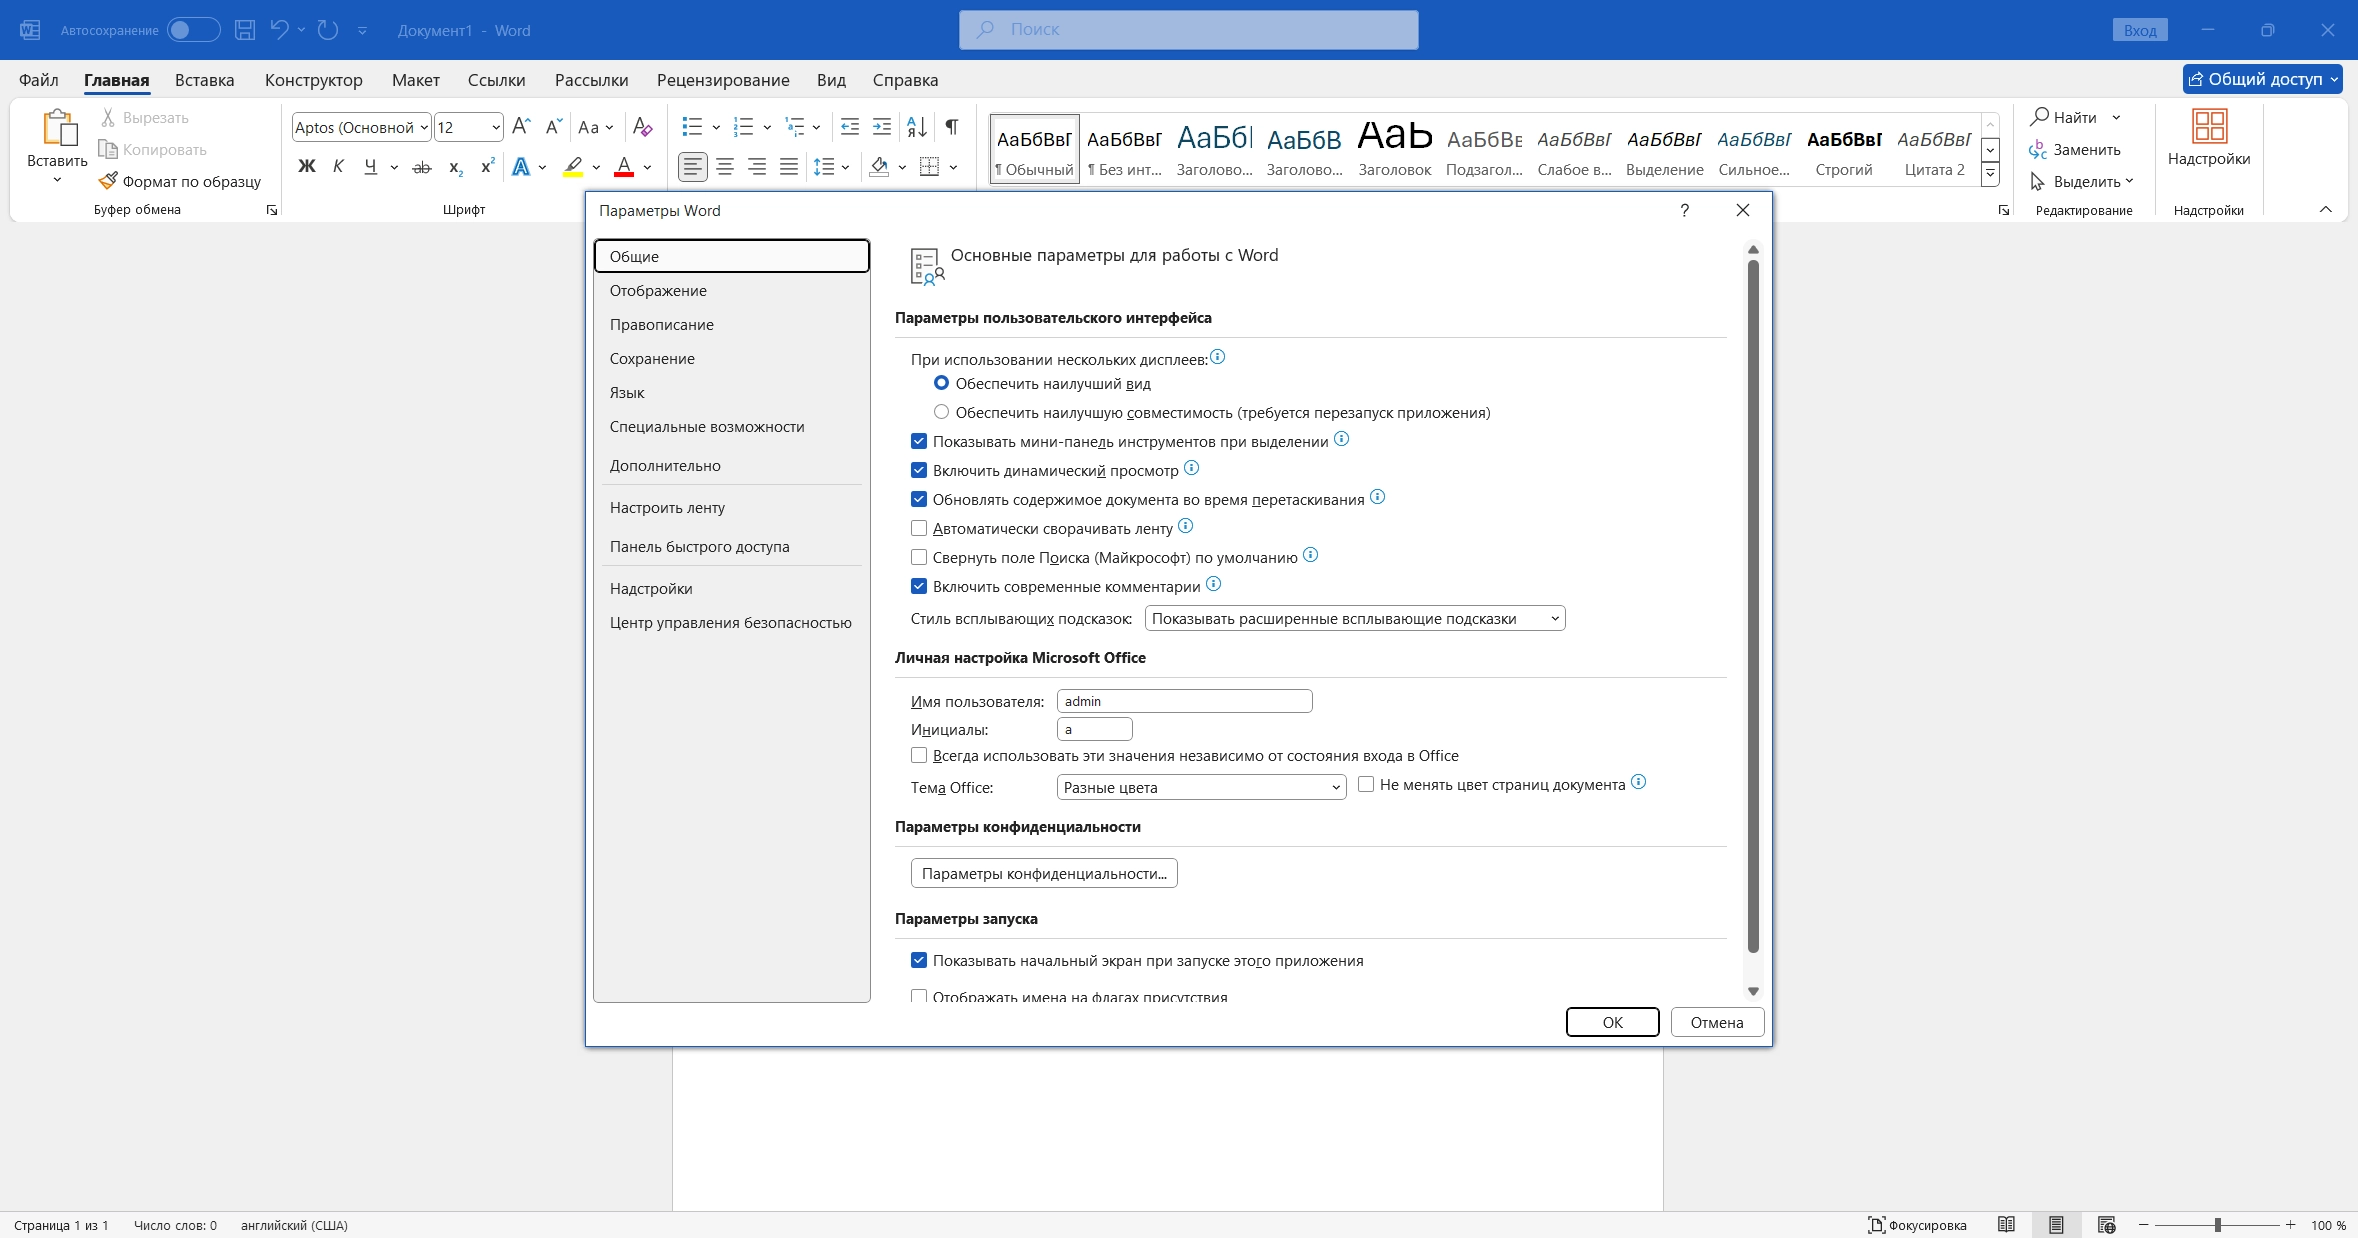Open the 'Стиль всплывающих подсказок' dropdown
The image size is (2358, 1238).
point(1355,618)
